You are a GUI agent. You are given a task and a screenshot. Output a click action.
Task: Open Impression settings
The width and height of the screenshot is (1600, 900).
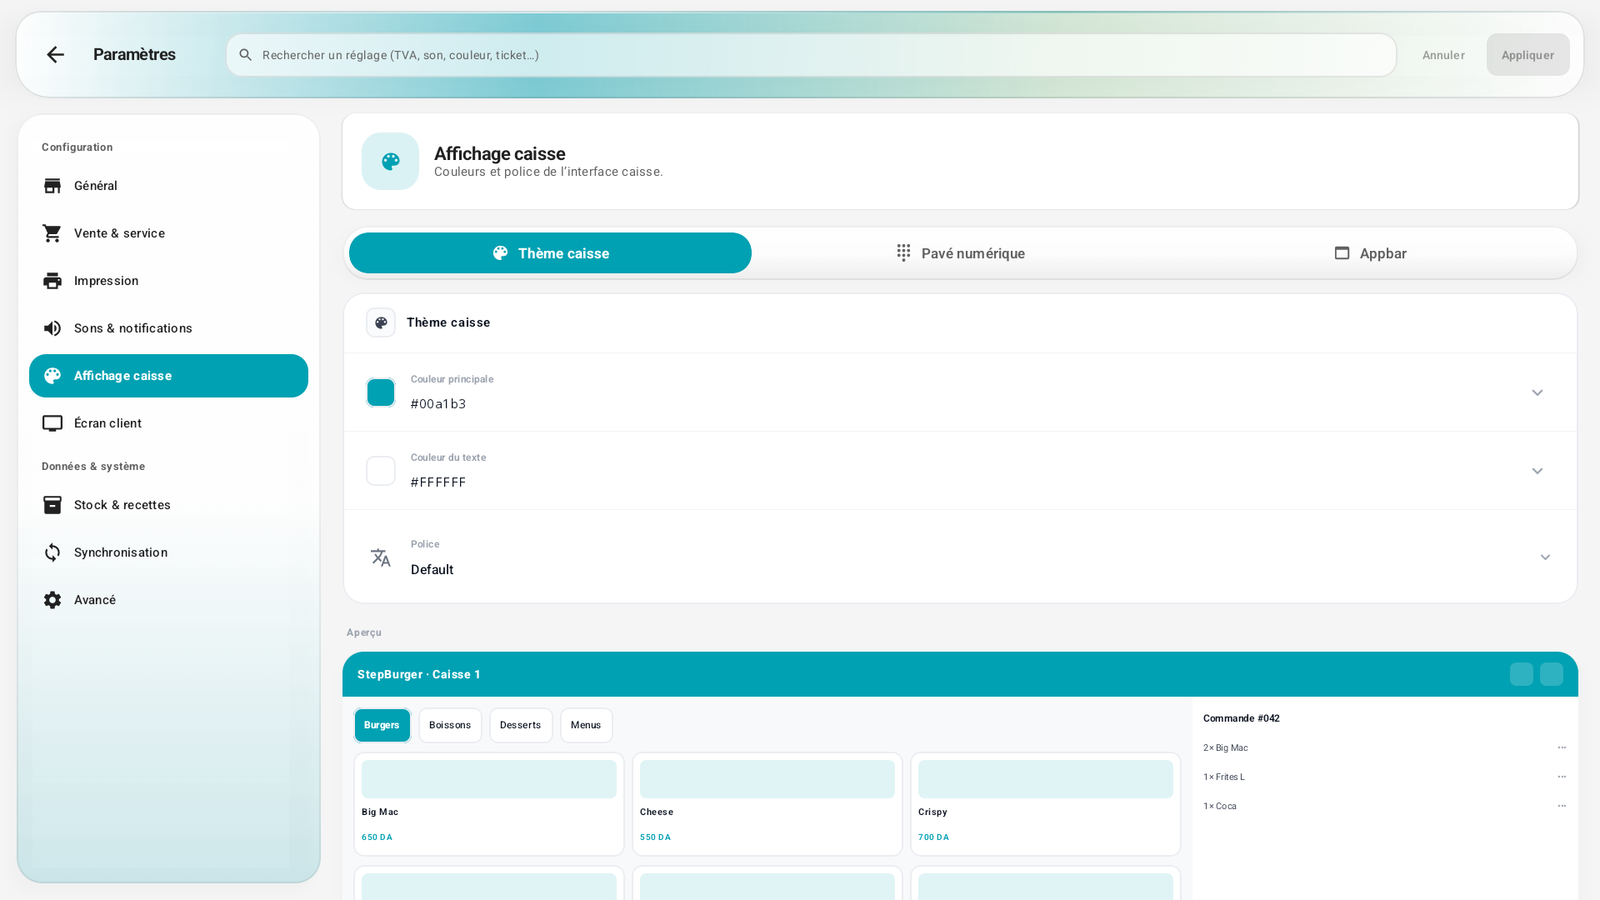[168, 281]
